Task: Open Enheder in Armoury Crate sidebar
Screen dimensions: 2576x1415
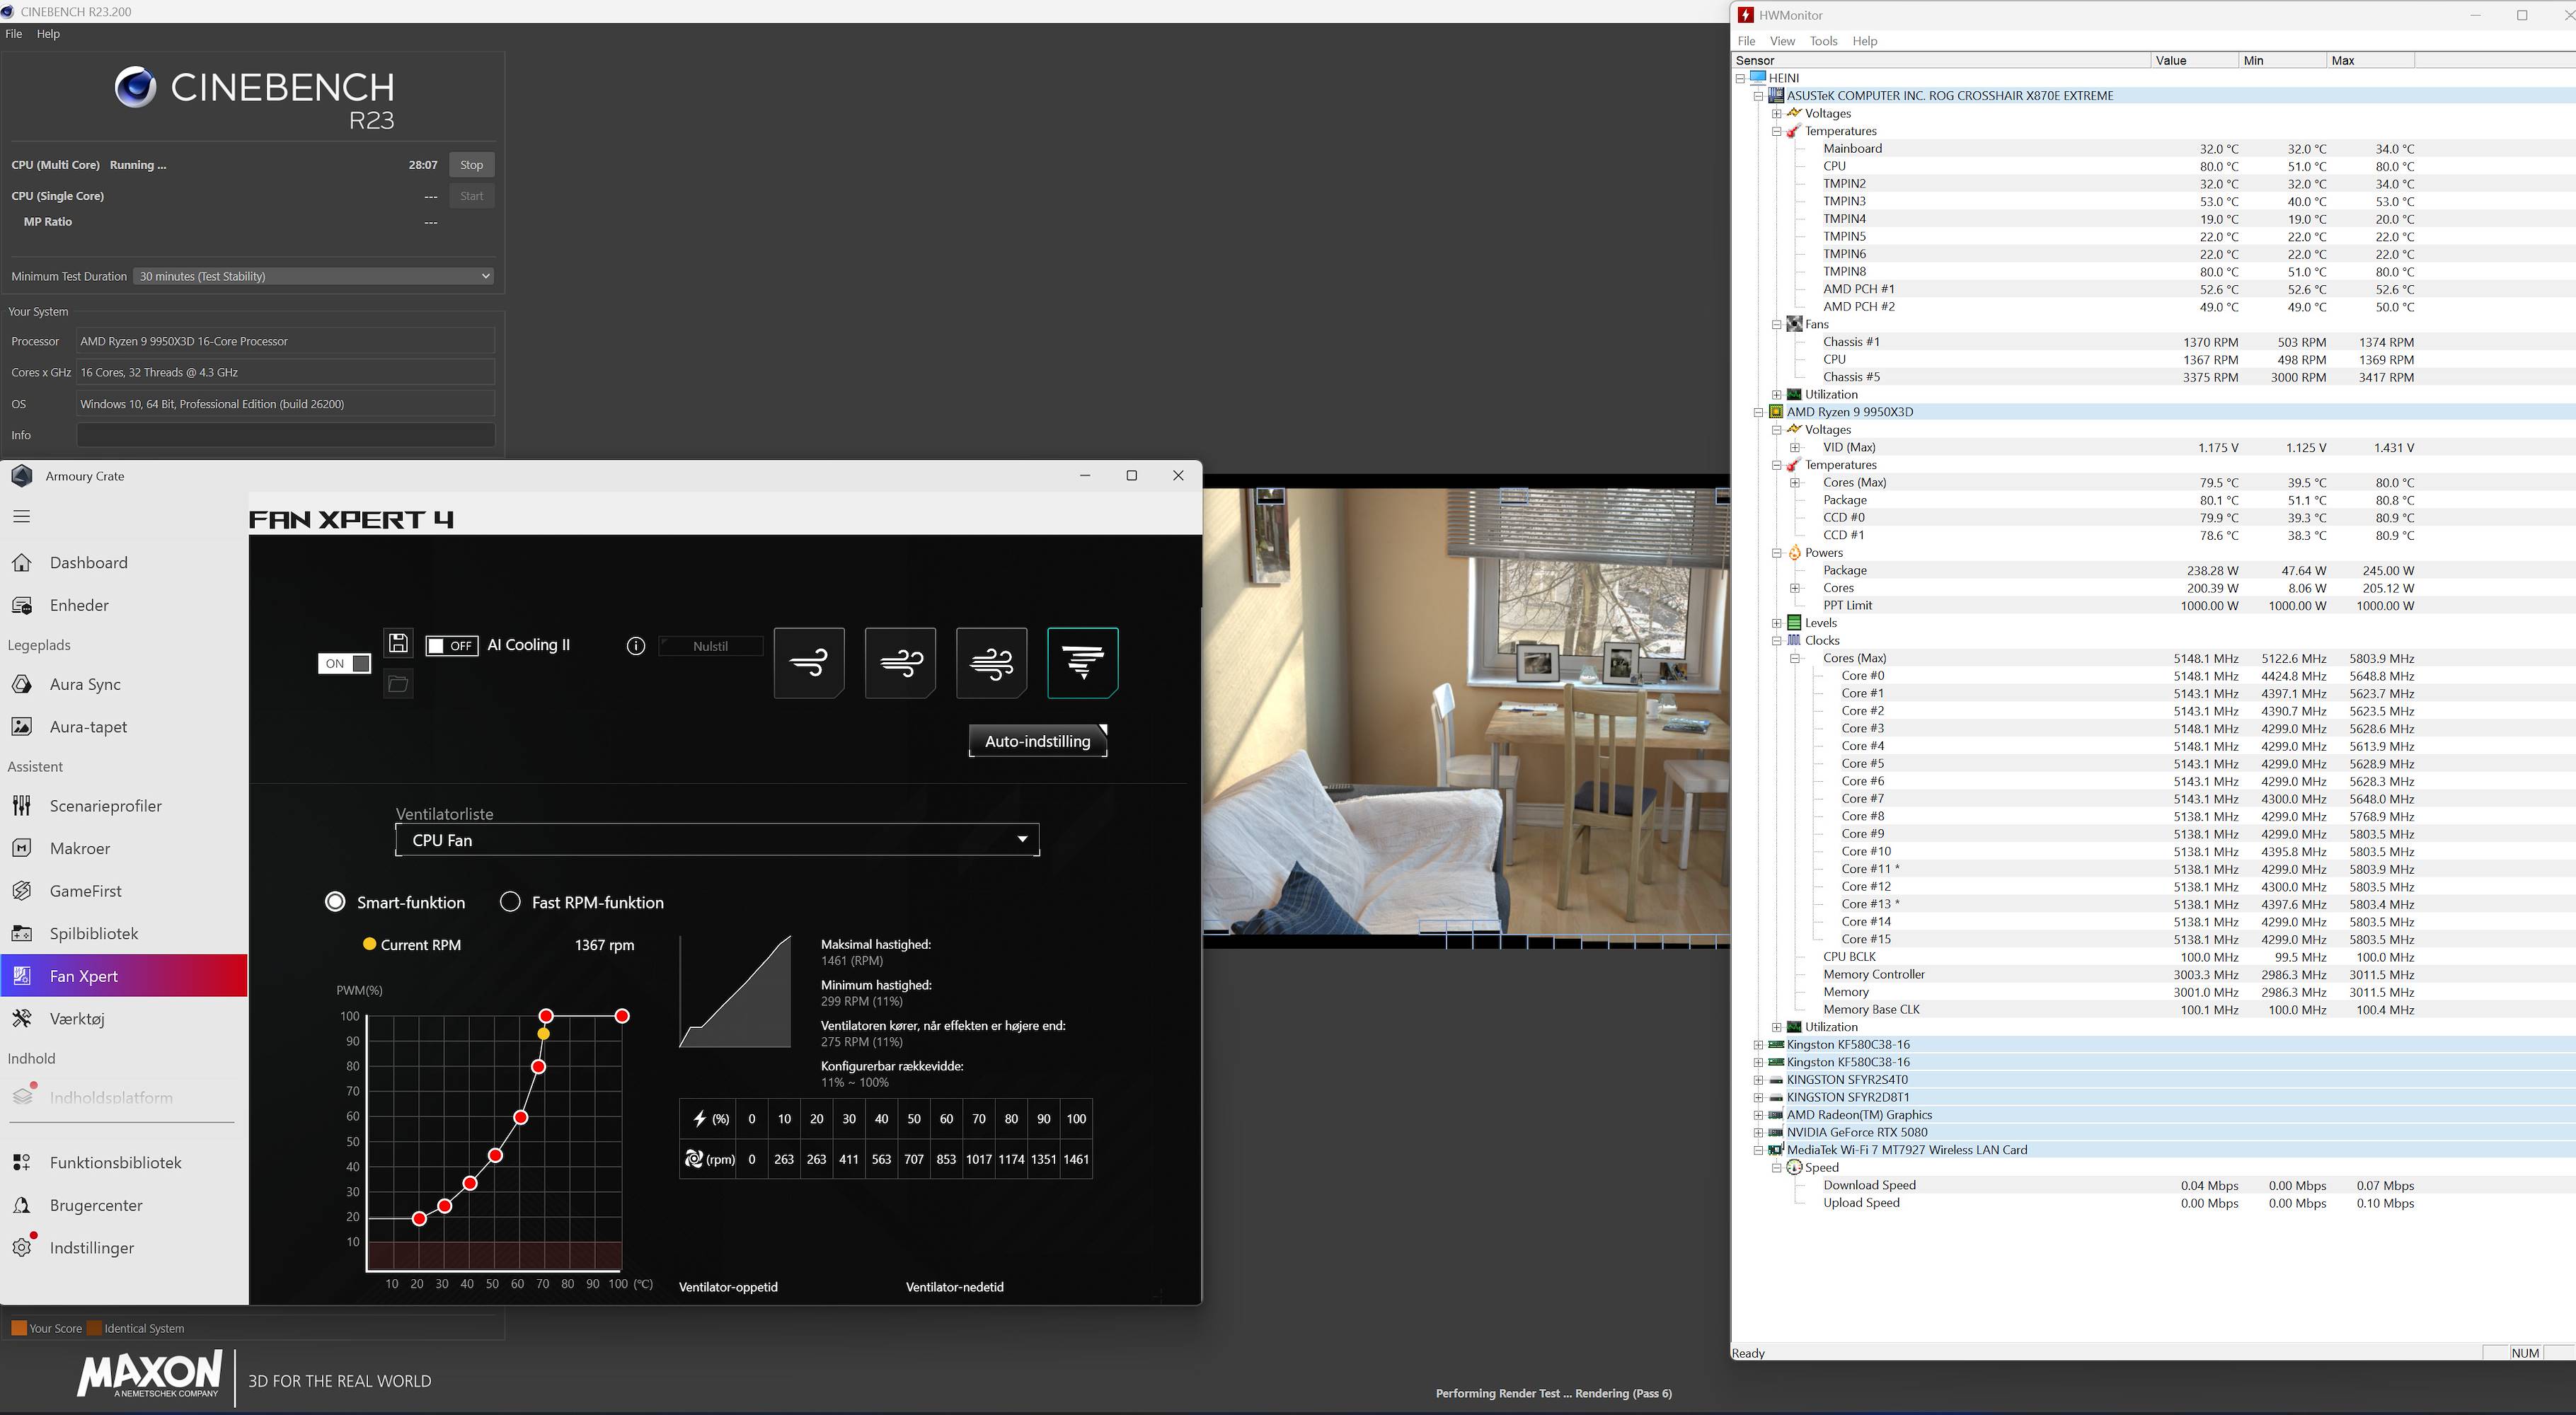Action: [123, 605]
